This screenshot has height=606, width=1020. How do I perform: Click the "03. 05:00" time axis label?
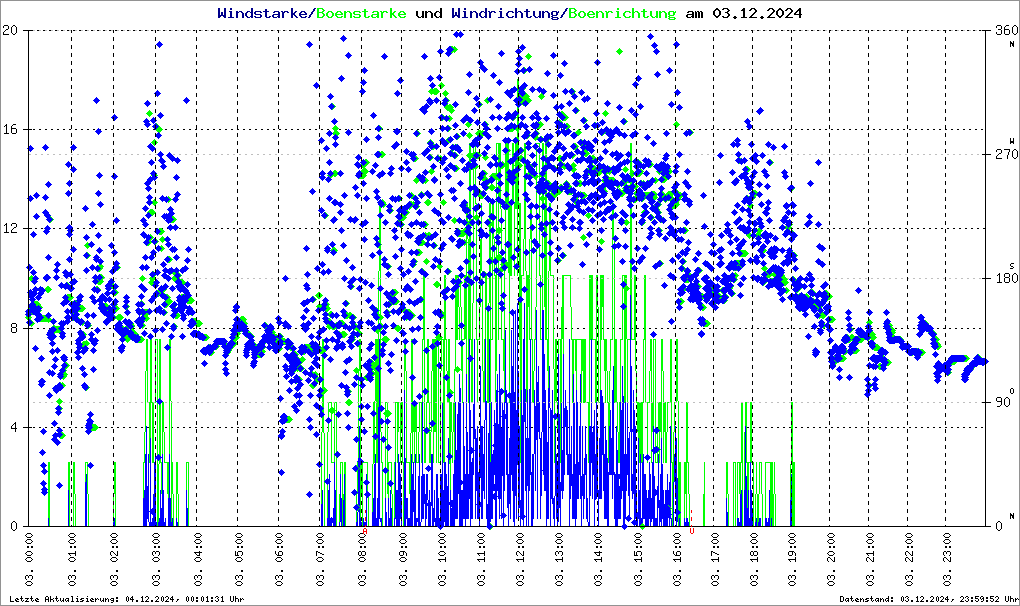click(x=240, y=559)
